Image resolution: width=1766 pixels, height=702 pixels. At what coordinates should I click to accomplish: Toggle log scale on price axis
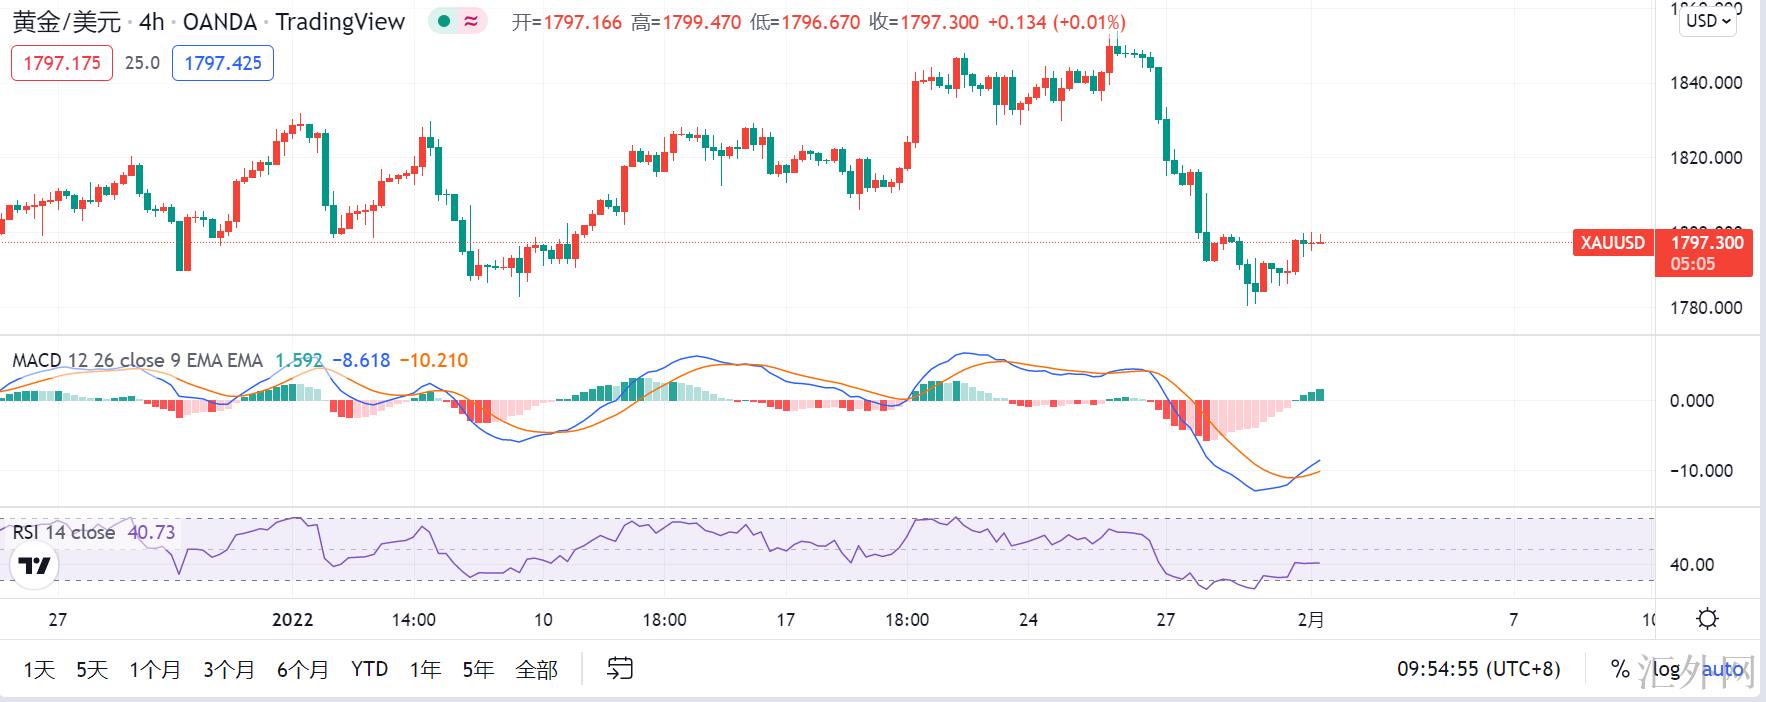coord(1666,669)
